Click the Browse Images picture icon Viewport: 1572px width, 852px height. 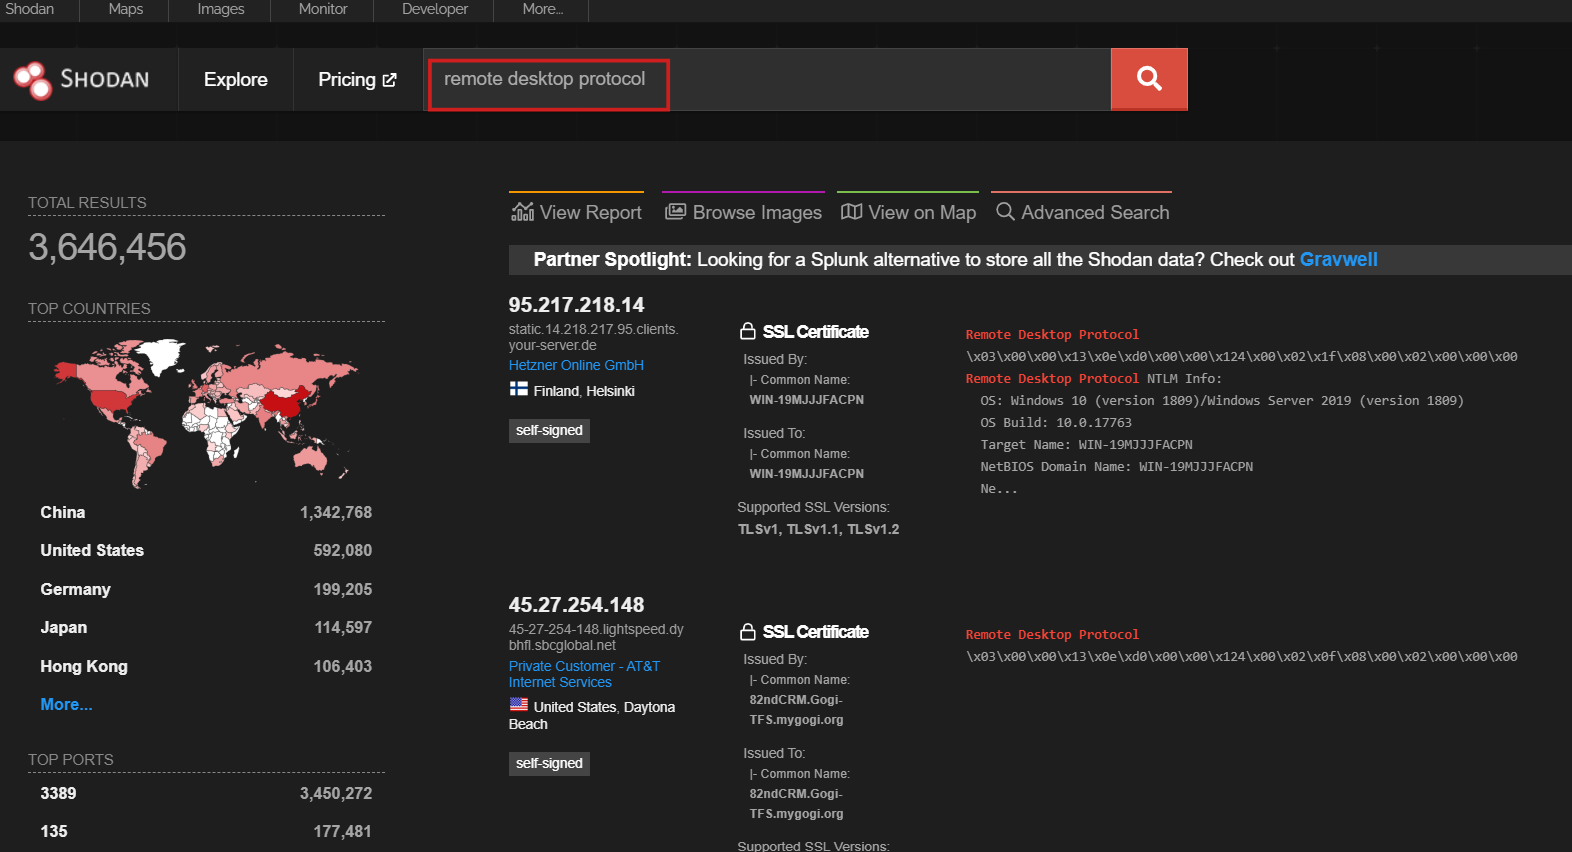[x=676, y=212]
